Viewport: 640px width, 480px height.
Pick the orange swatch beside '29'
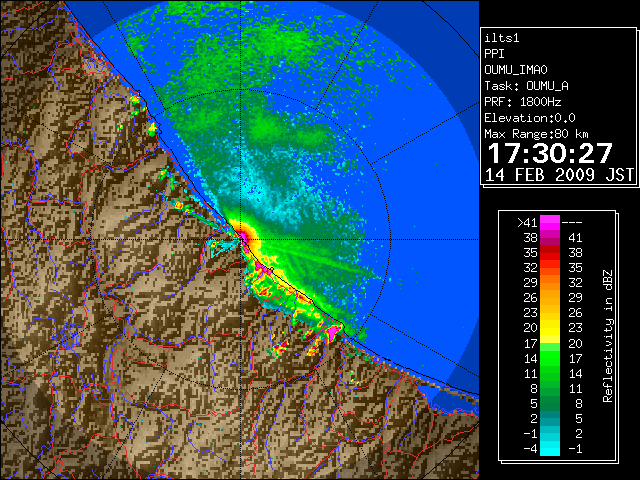click(x=550, y=283)
